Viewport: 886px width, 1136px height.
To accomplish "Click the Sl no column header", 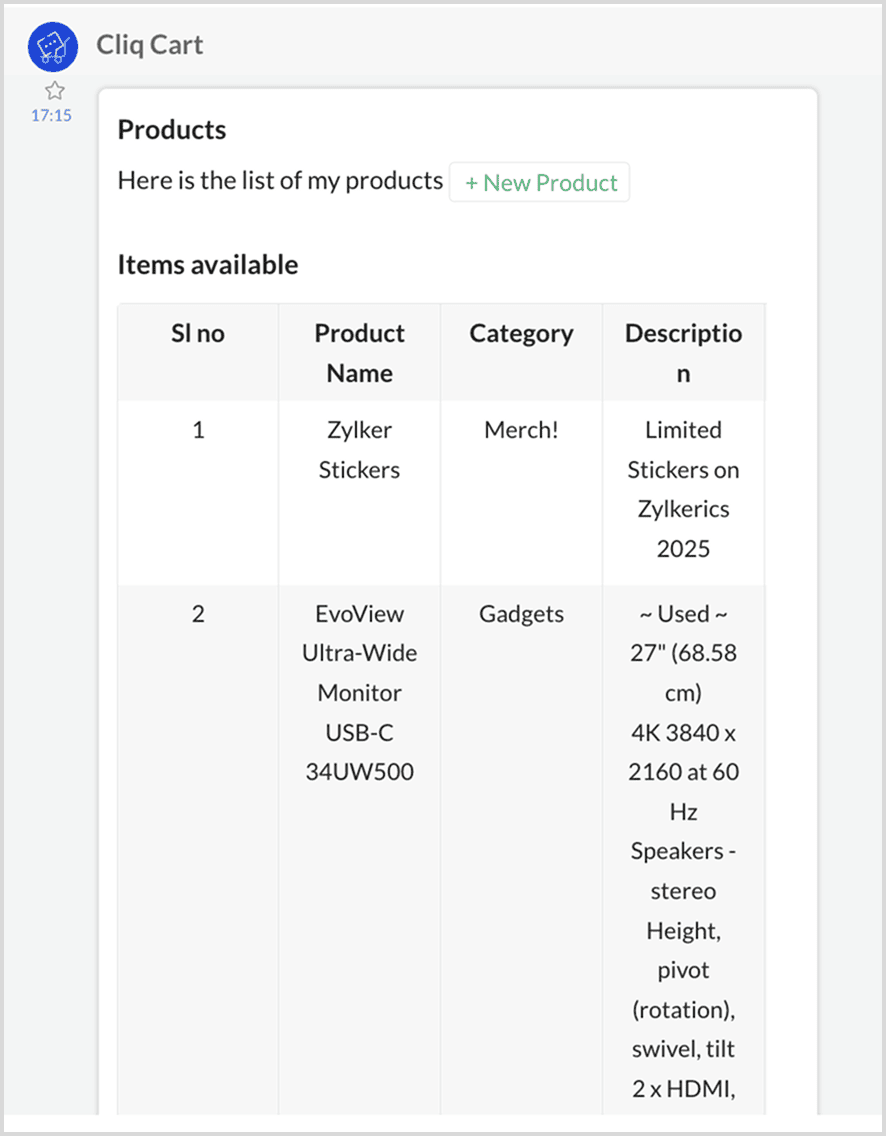I will pyautogui.click(x=198, y=333).
